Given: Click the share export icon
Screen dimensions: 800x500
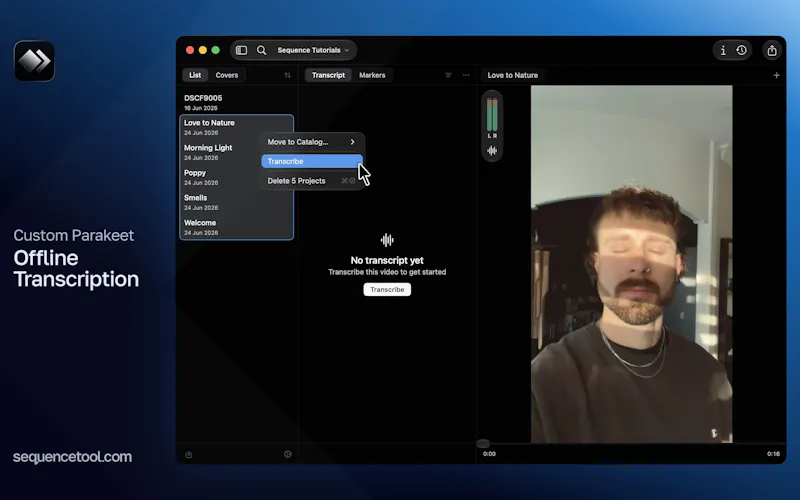Looking at the screenshot, I should 772,50.
